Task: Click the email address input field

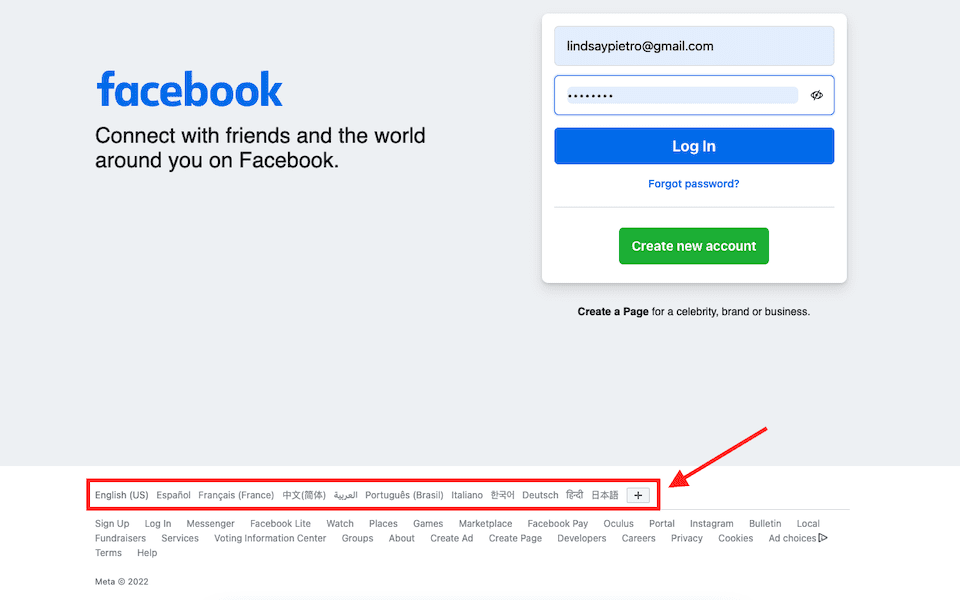Action: [x=693, y=46]
